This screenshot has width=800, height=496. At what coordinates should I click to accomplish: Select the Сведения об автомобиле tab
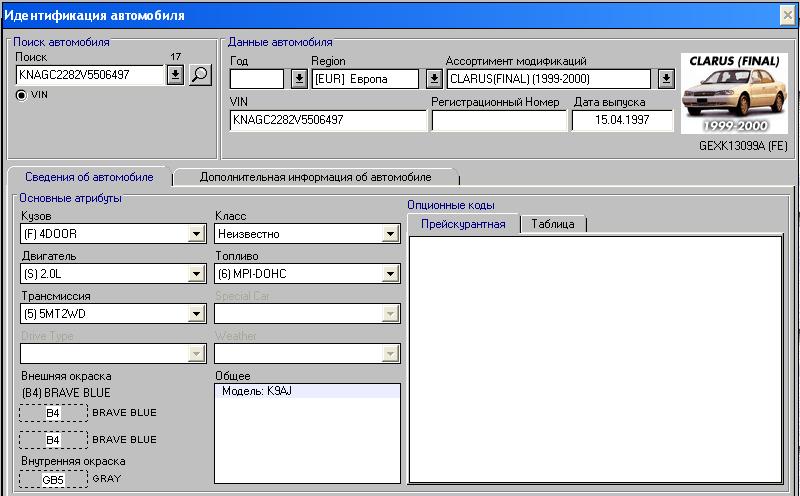tap(89, 177)
